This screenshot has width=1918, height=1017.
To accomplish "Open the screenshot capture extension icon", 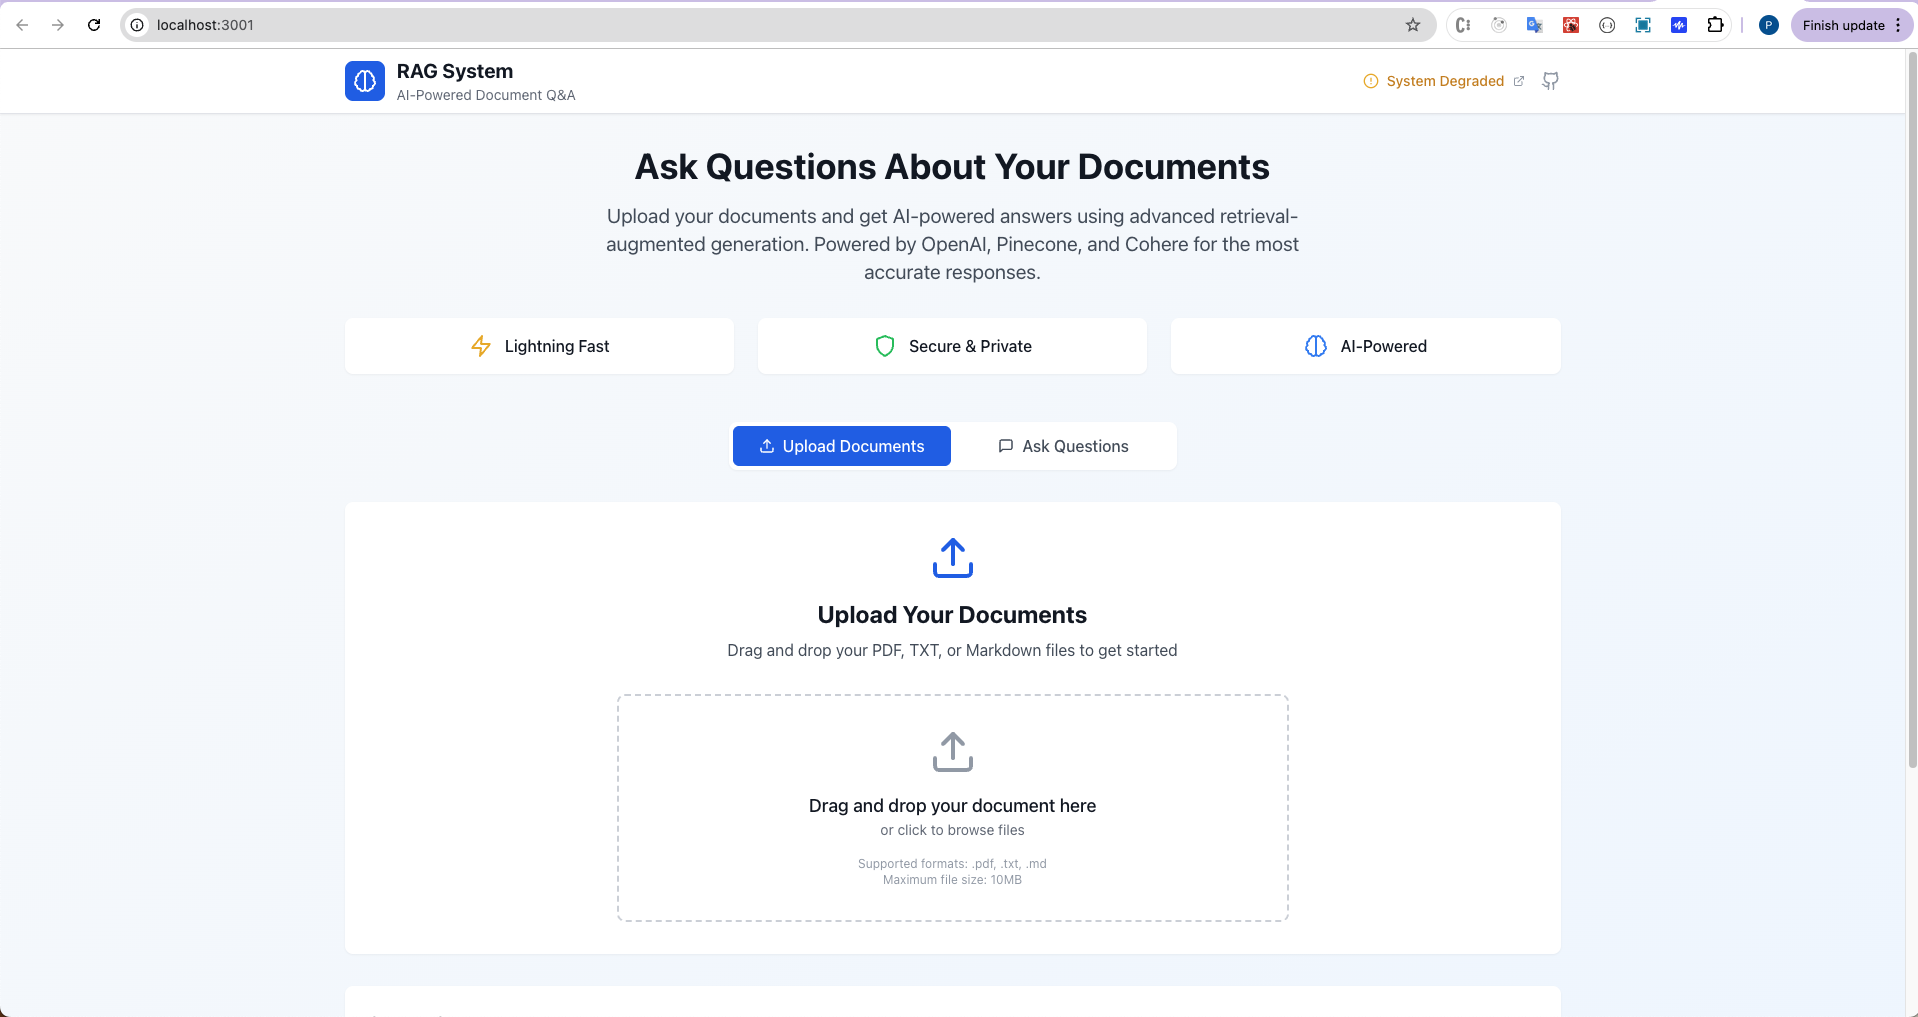I will 1643,25.
